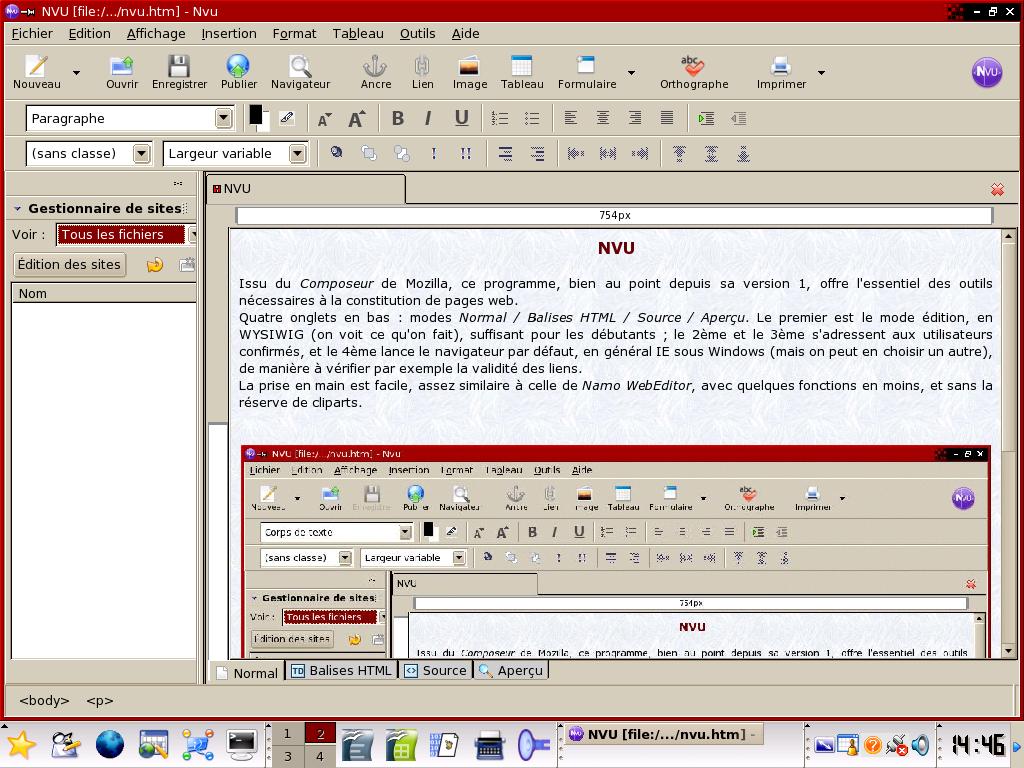This screenshot has height=768, width=1024.
Task: Collapse the Gestionnaire de sites panel
Action: [18, 209]
